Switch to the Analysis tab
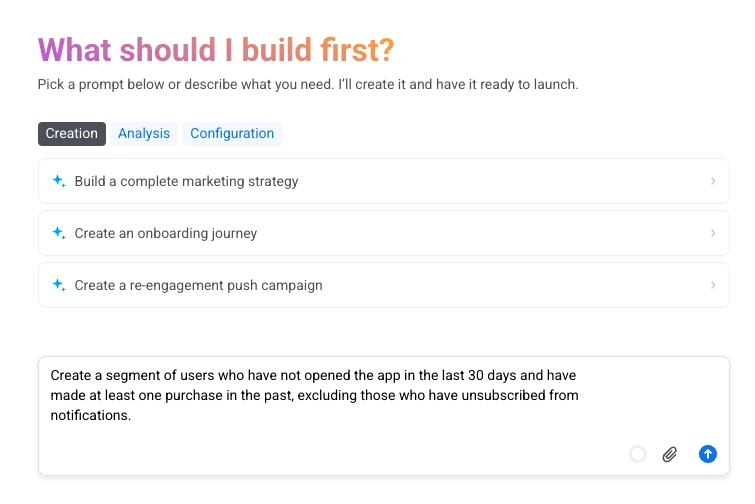The image size is (755, 504). [144, 133]
